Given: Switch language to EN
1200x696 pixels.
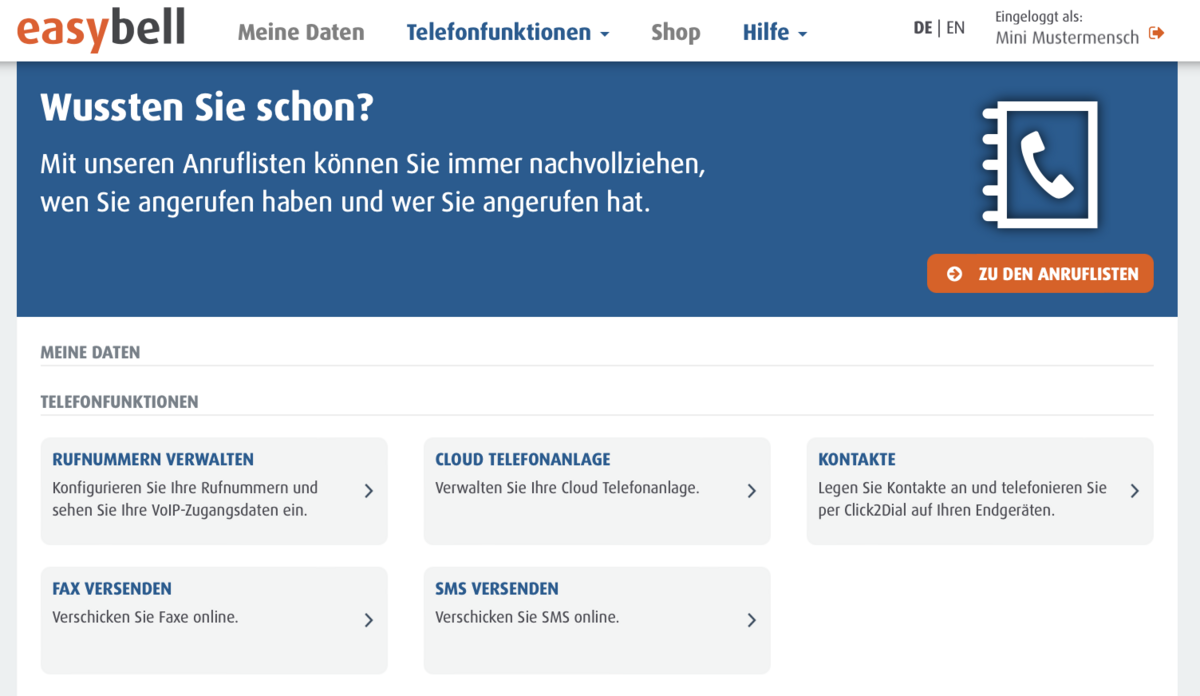Looking at the screenshot, I should tap(955, 28).
